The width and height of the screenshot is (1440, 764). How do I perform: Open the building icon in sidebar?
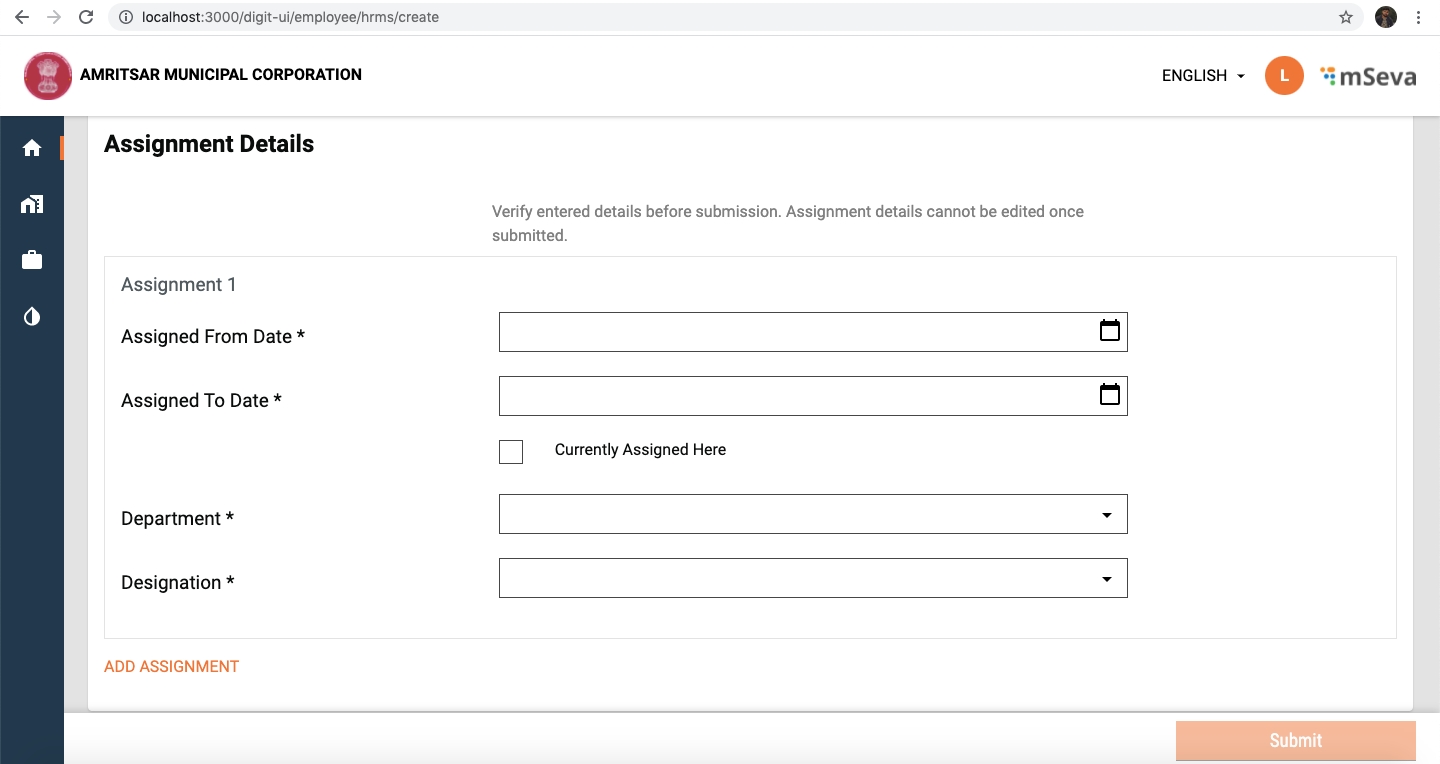32,204
